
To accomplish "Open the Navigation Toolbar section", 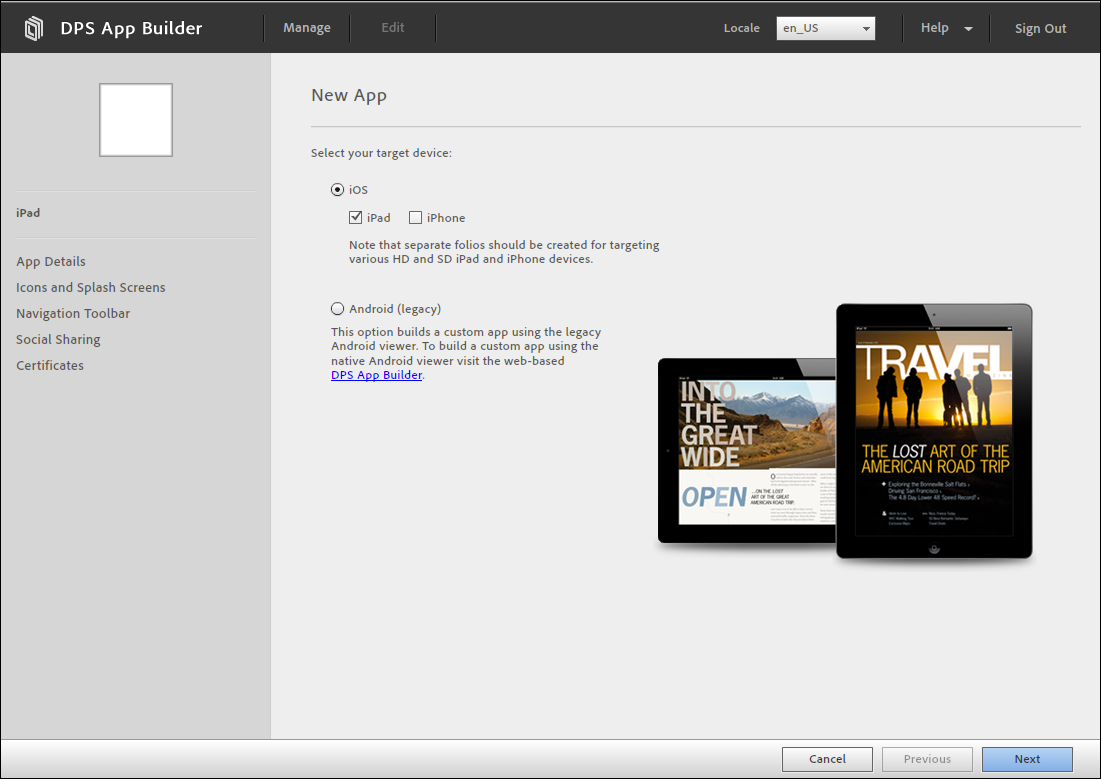I will point(73,313).
